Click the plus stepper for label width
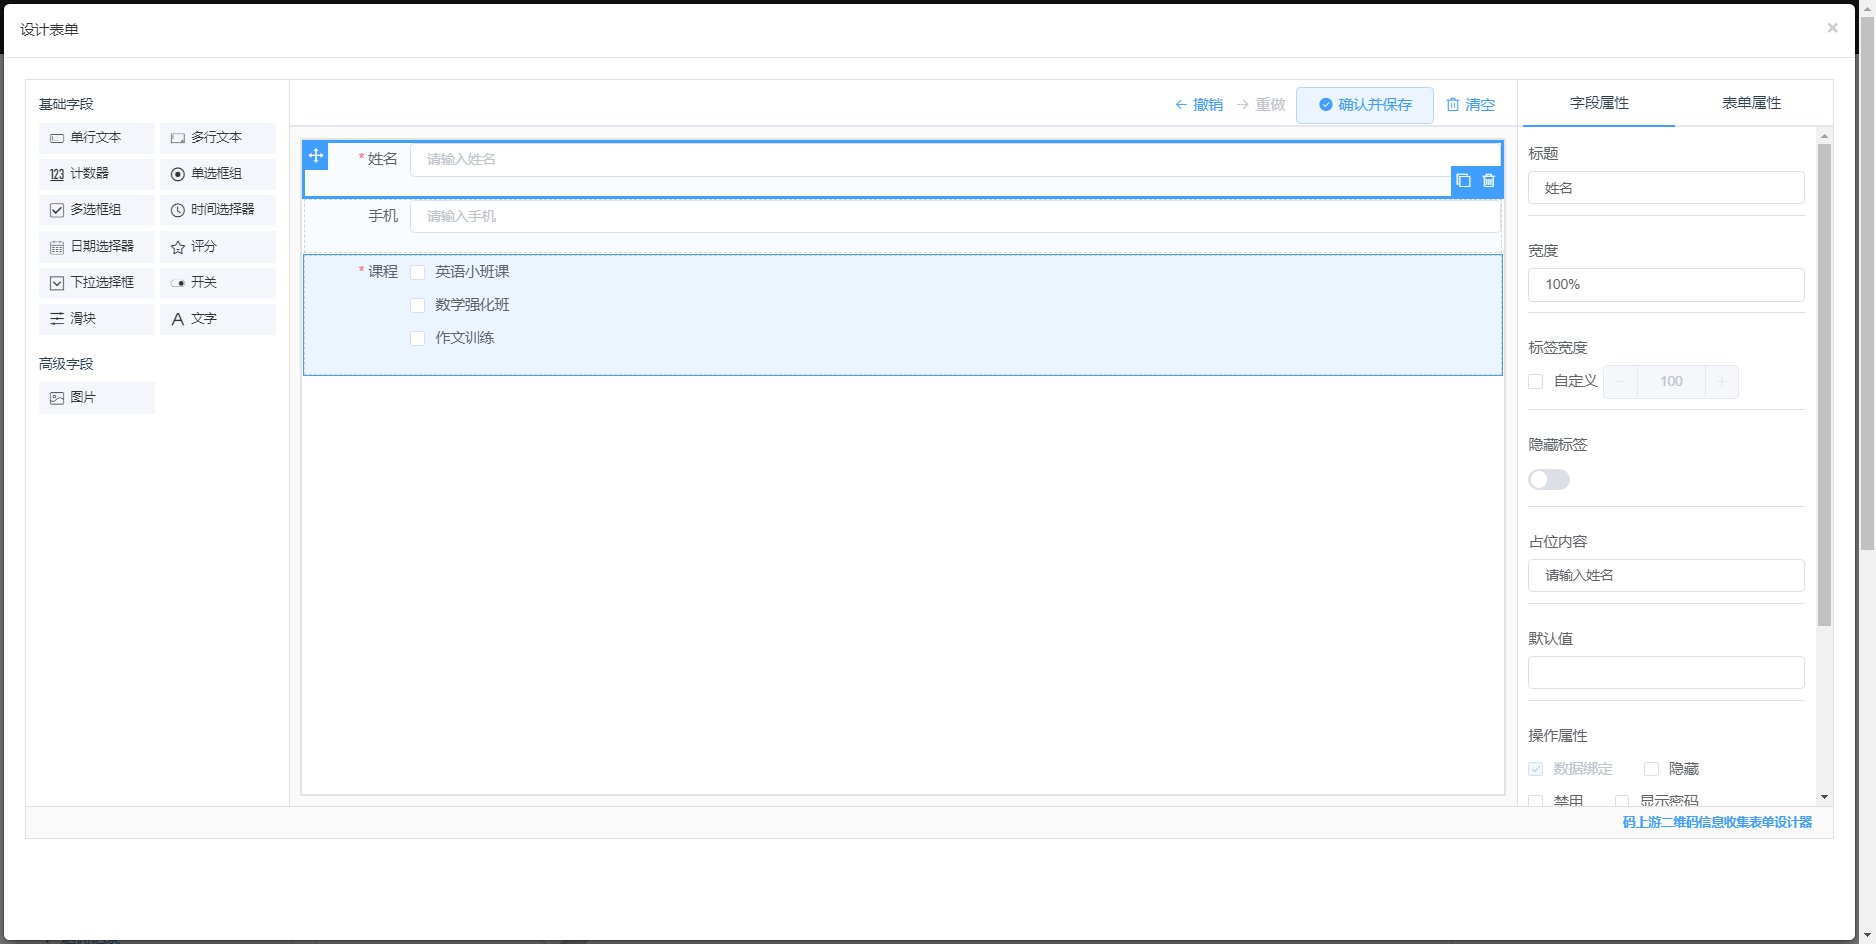The width and height of the screenshot is (1876, 944). [x=1721, y=382]
